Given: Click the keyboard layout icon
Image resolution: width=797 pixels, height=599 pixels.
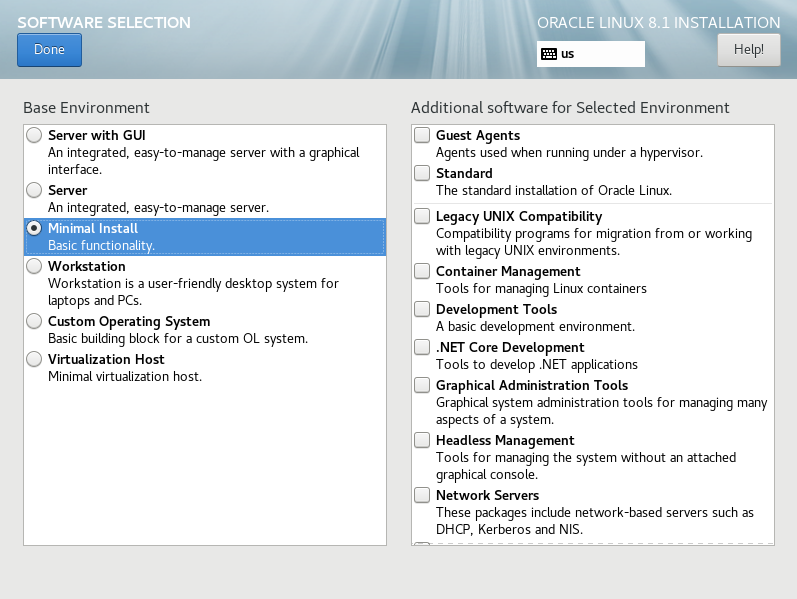Looking at the screenshot, I should pos(549,54).
